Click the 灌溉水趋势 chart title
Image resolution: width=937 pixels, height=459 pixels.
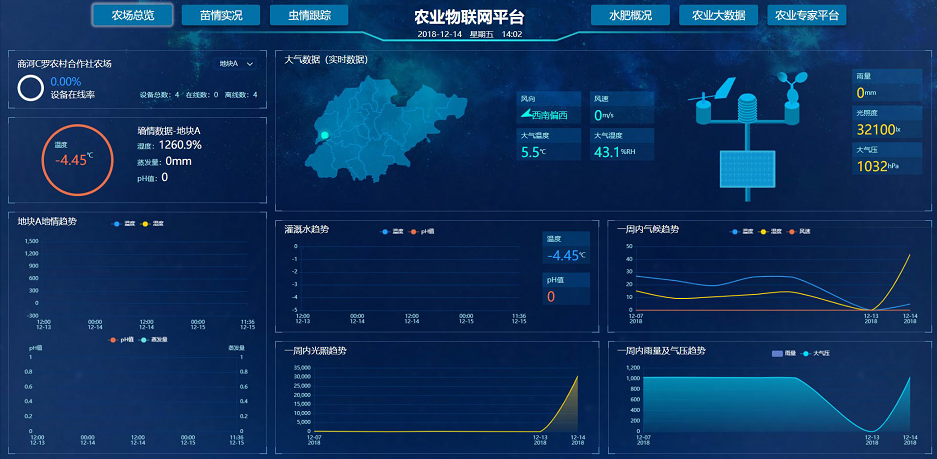pyautogui.click(x=307, y=230)
